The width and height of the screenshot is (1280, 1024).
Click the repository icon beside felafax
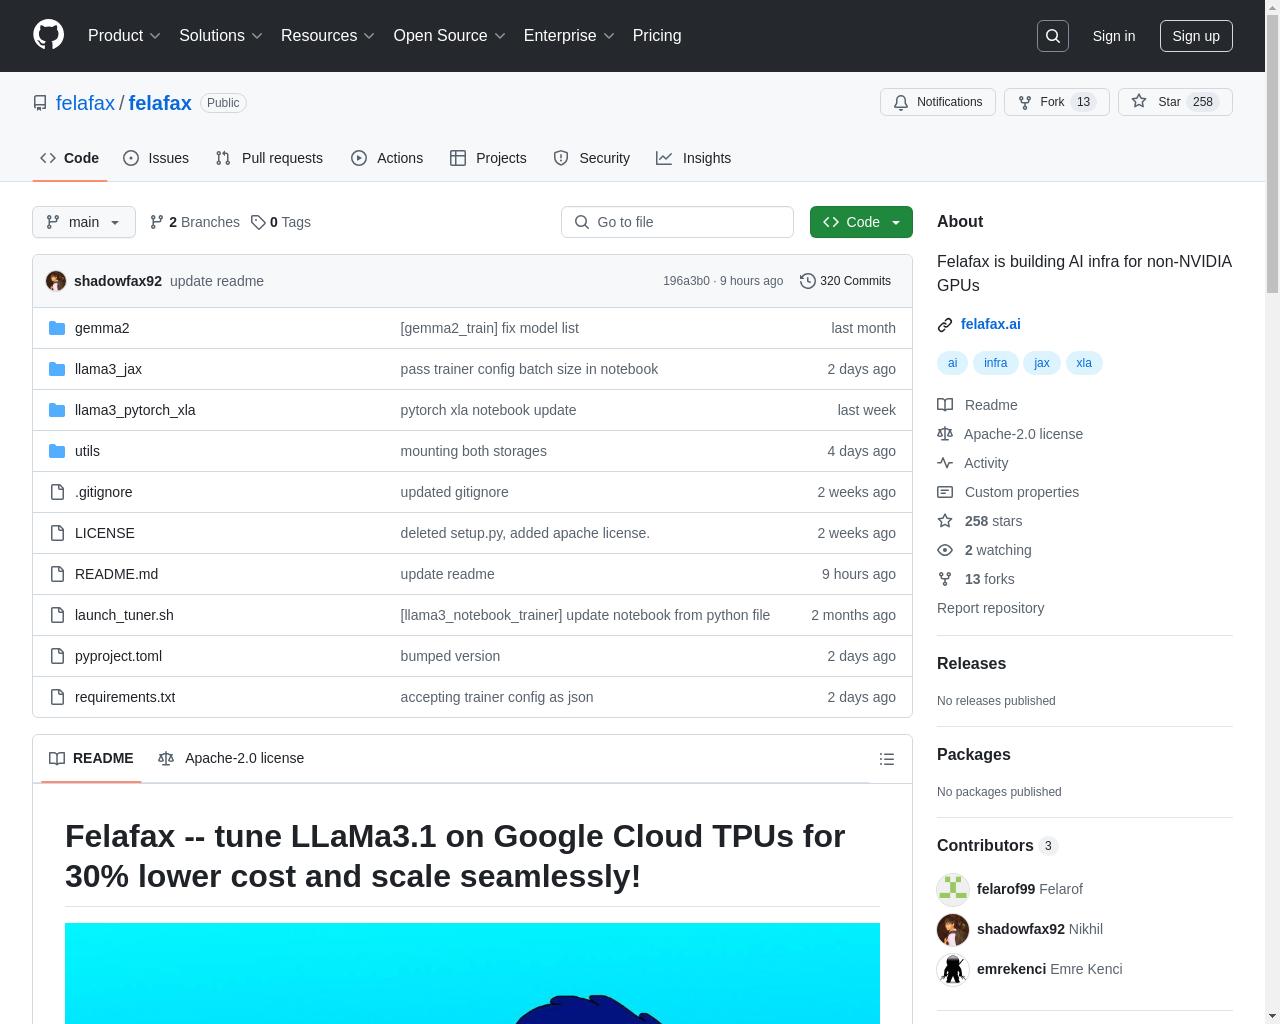click(x=40, y=103)
